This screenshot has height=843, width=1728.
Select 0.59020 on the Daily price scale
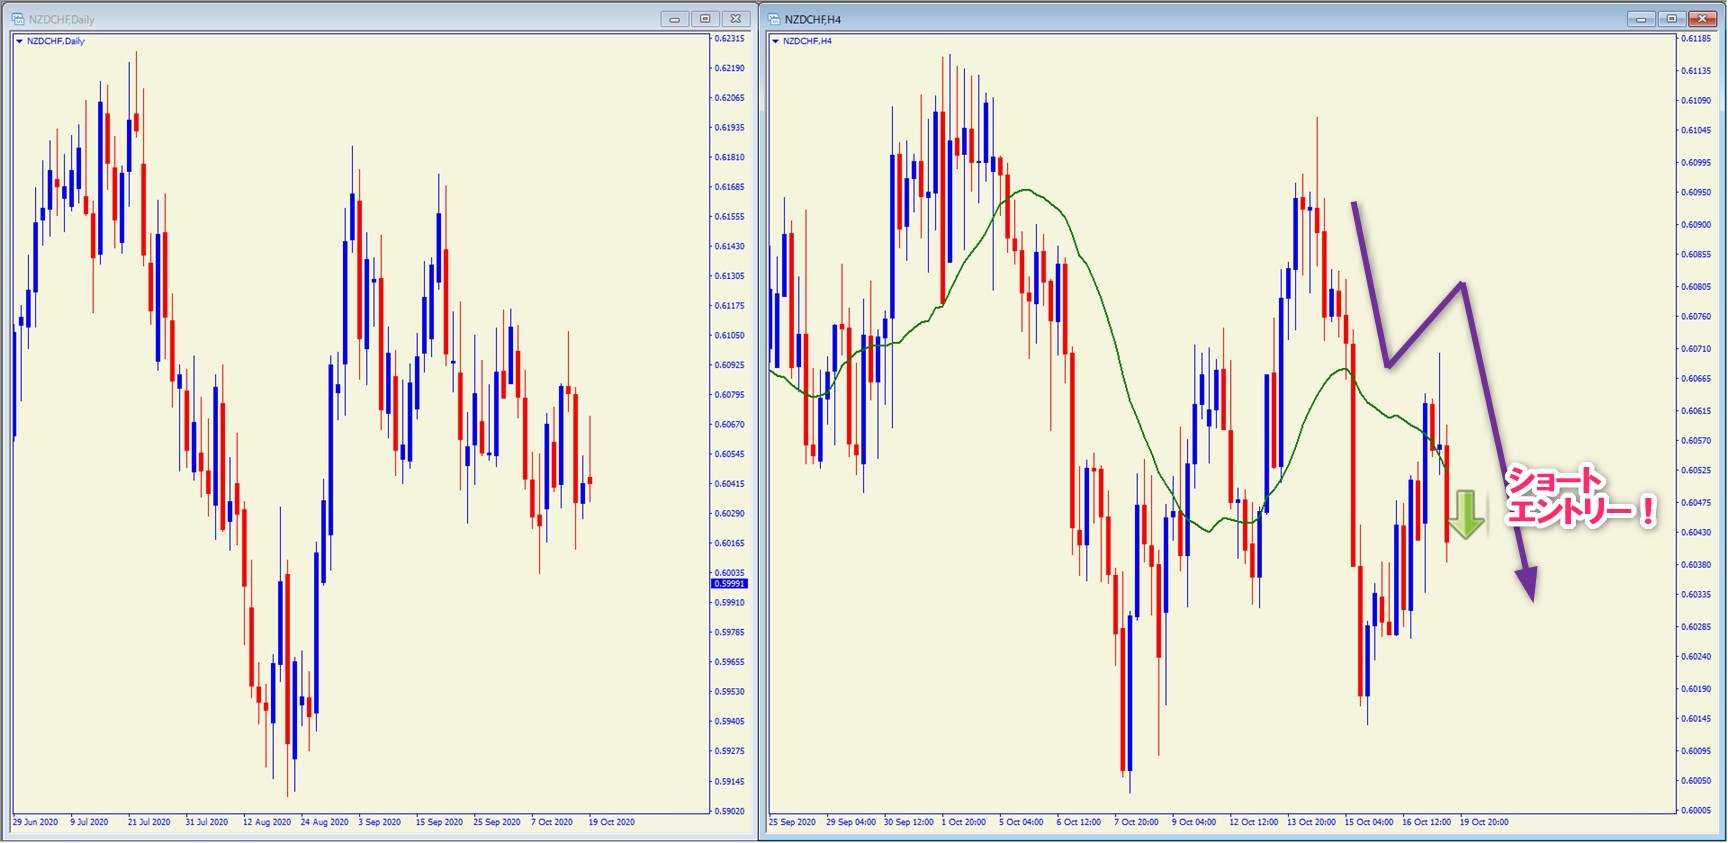point(730,811)
